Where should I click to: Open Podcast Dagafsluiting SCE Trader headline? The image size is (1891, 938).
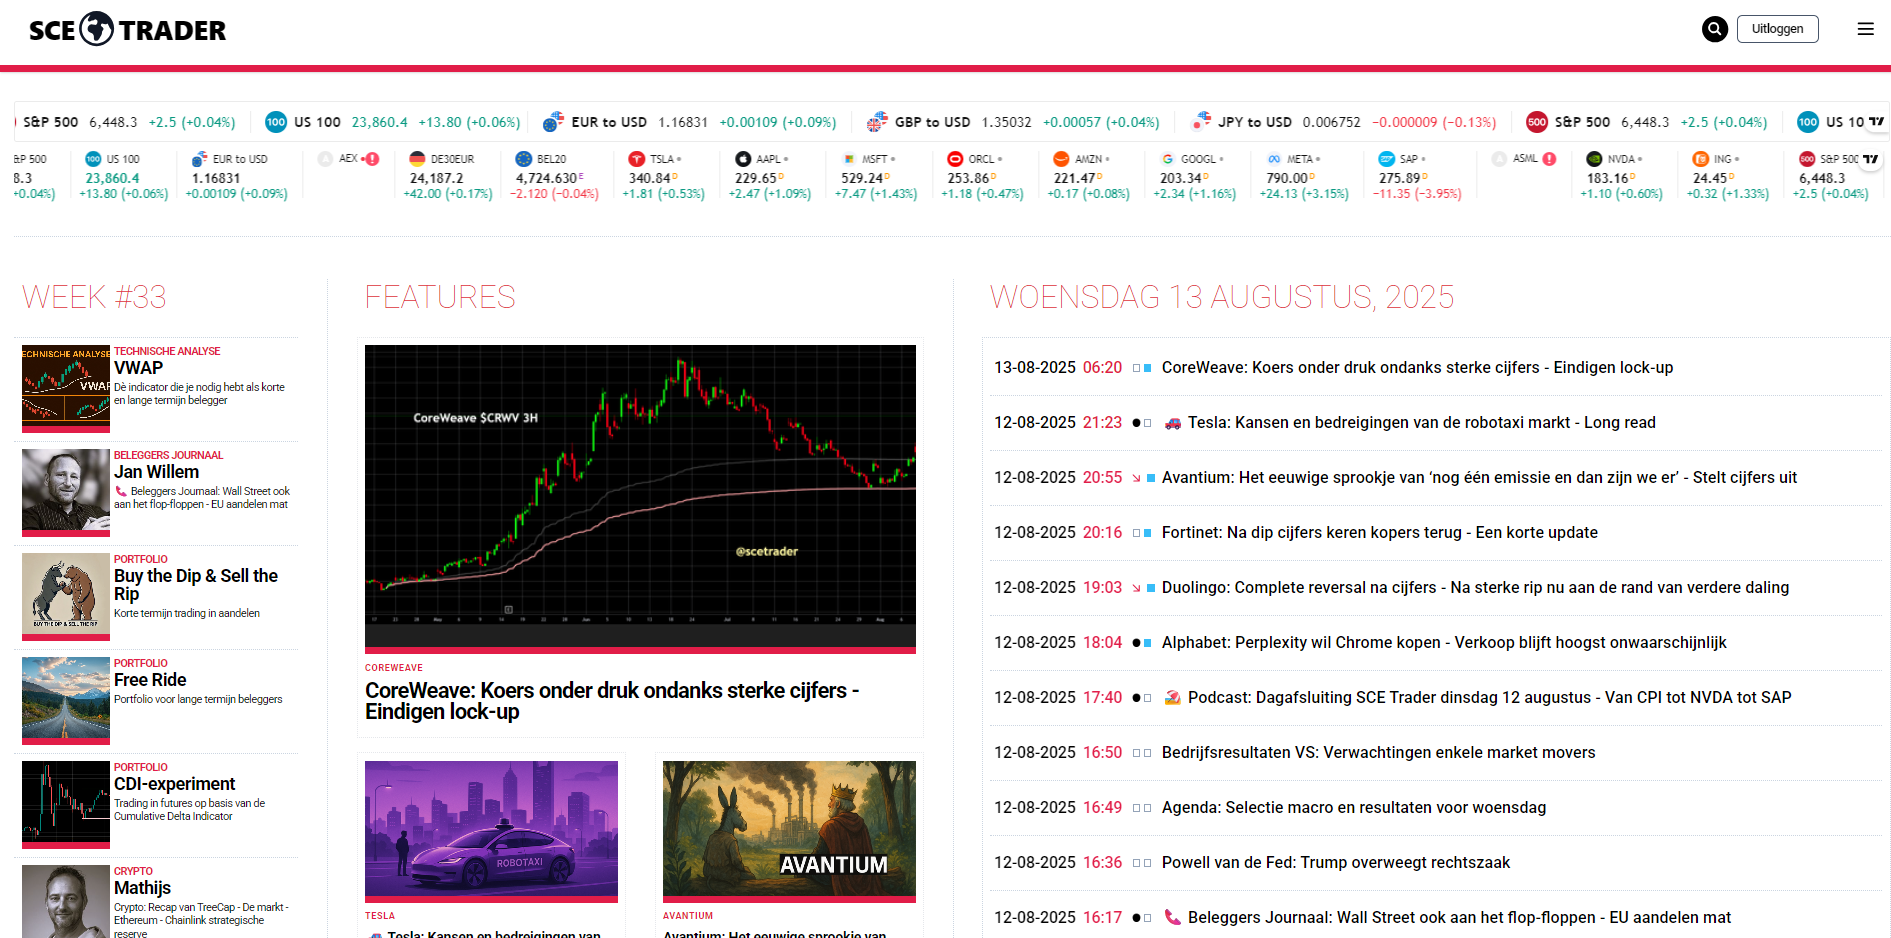pyautogui.click(x=1490, y=698)
